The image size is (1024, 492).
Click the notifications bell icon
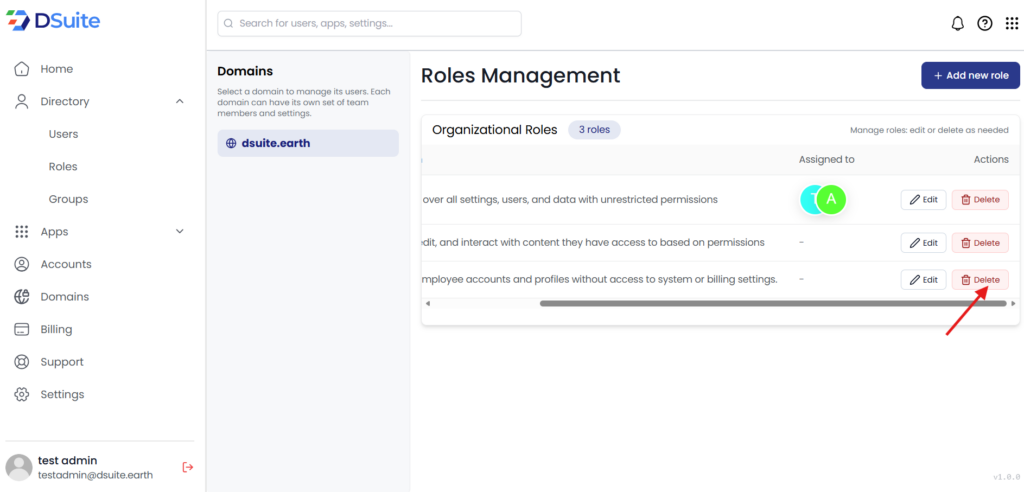point(957,24)
